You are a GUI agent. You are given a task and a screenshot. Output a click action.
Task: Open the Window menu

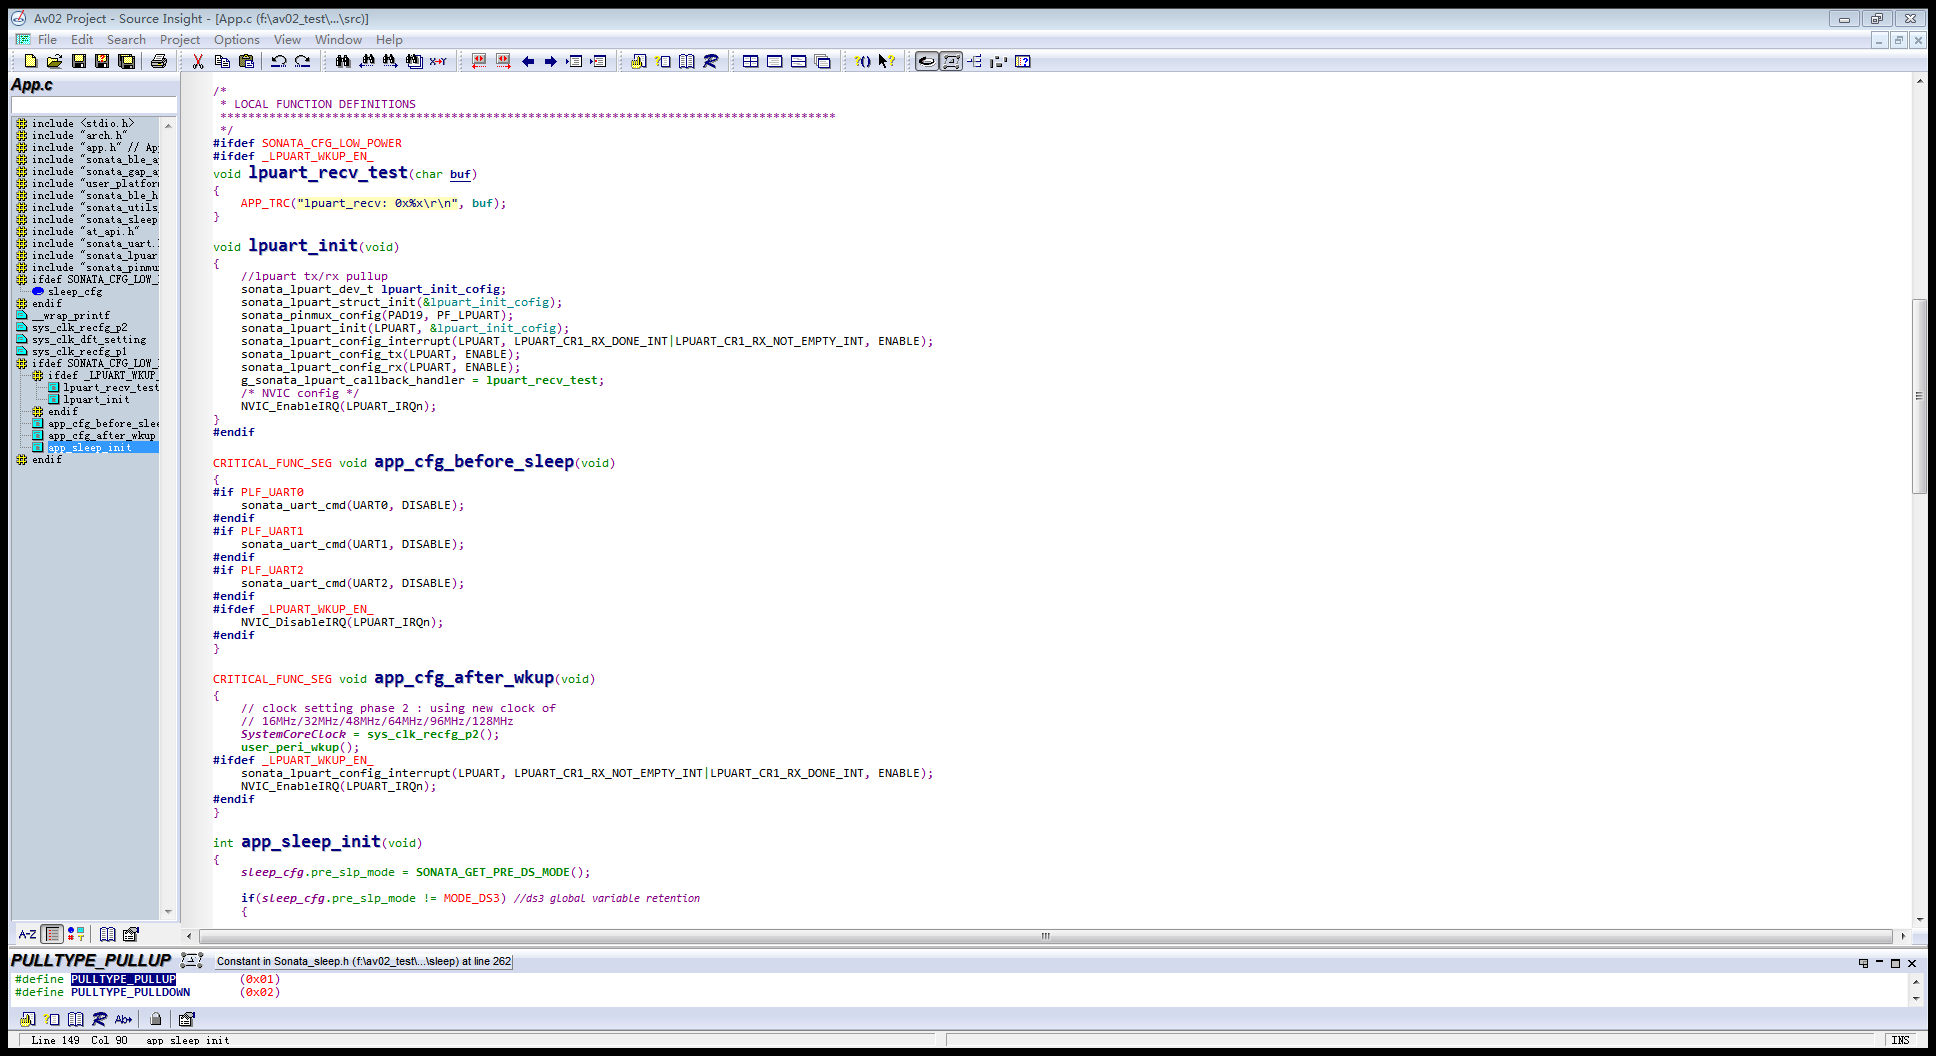(338, 40)
